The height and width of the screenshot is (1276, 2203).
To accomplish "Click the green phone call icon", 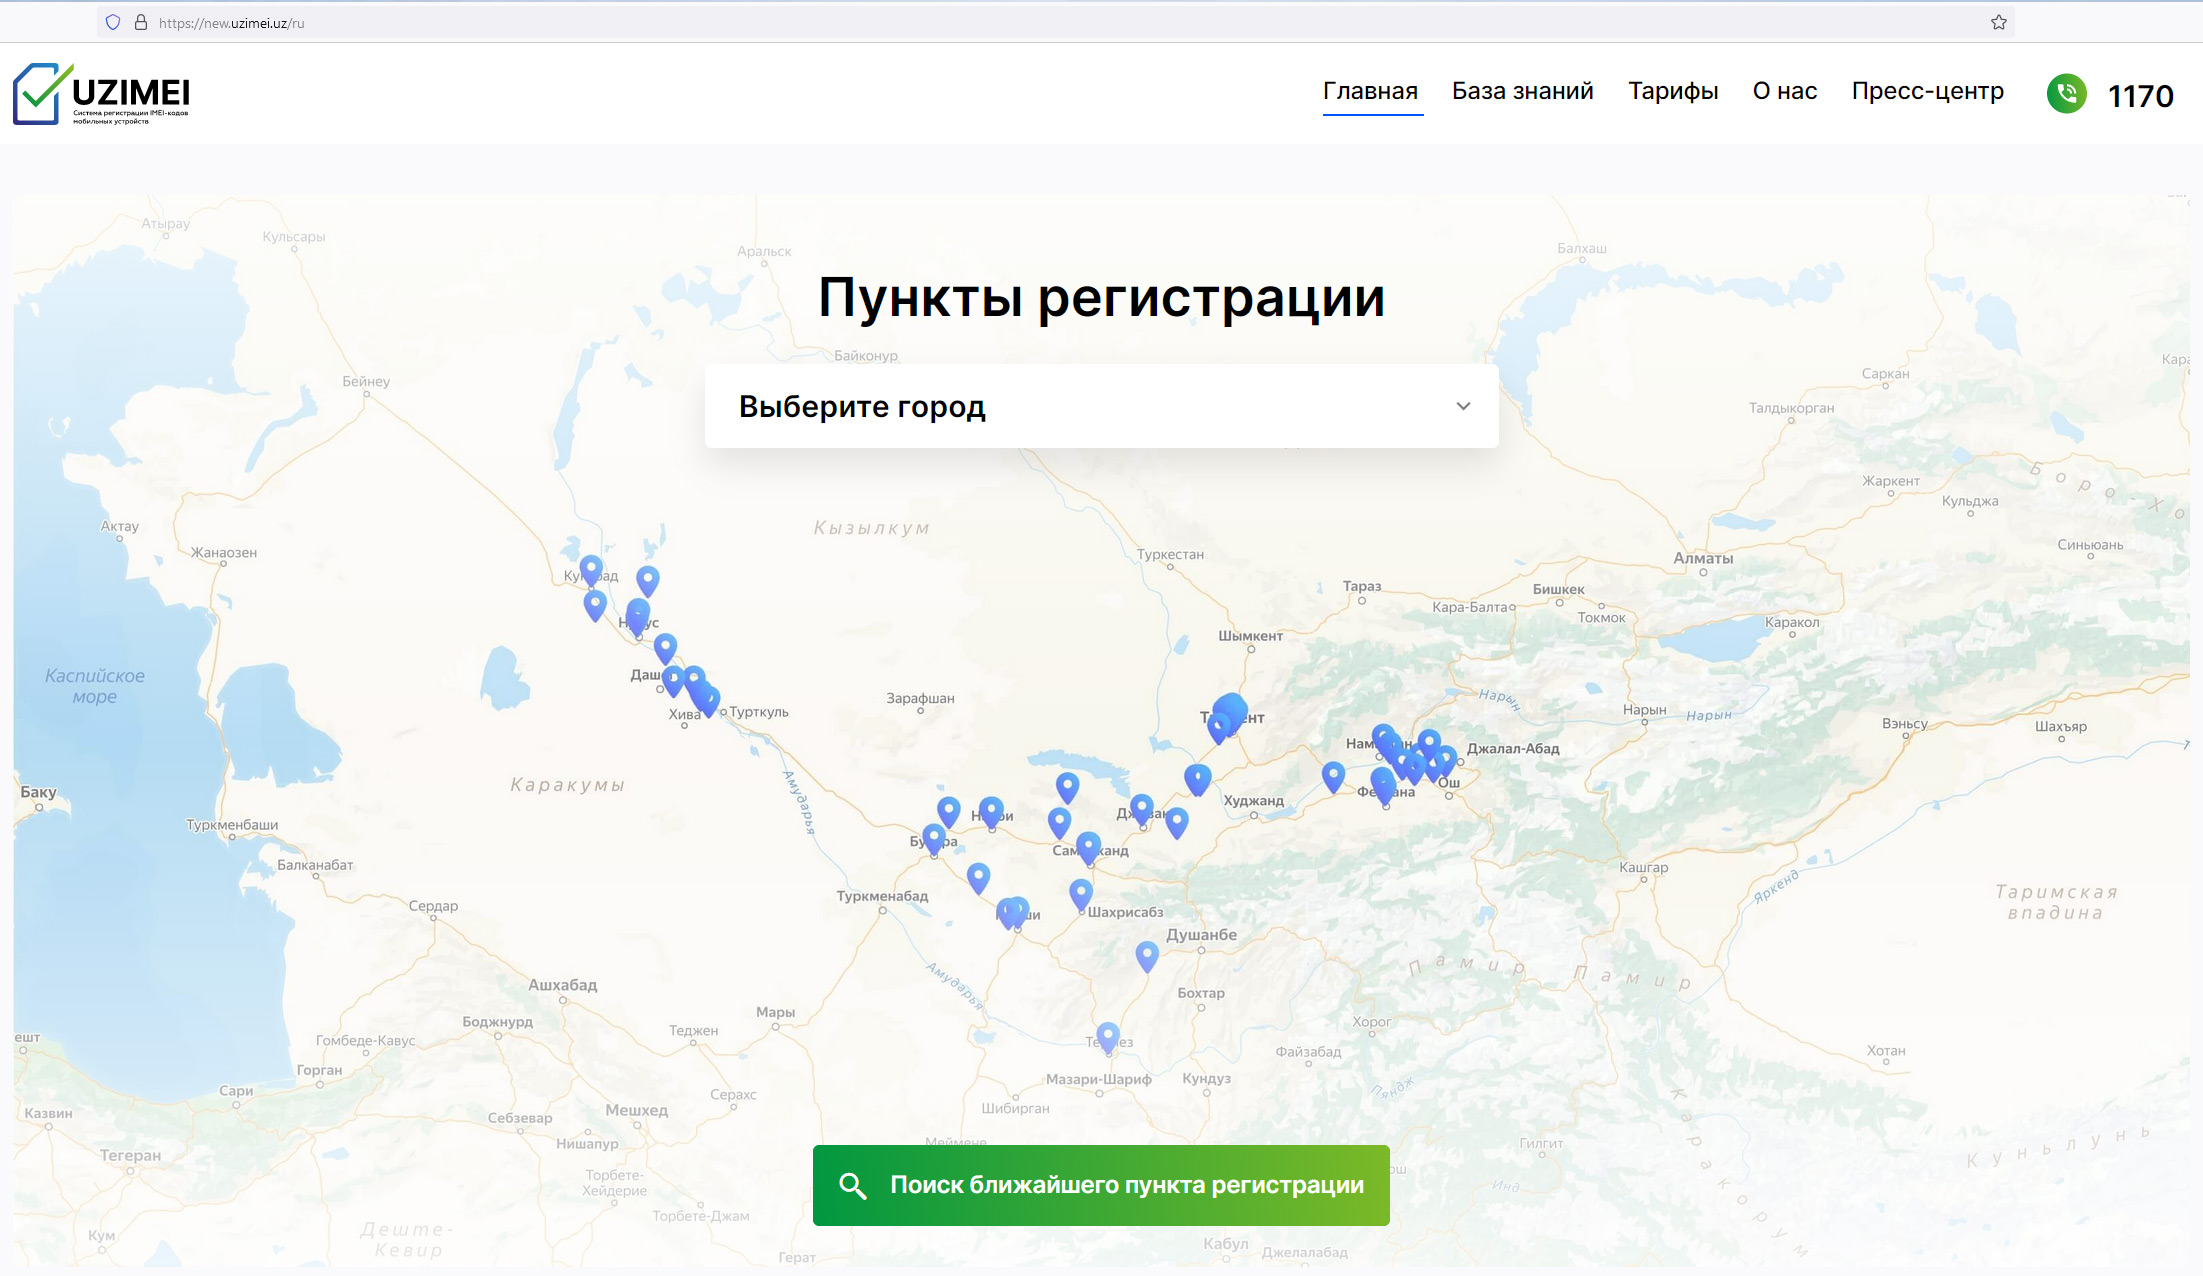I will click(x=2066, y=94).
